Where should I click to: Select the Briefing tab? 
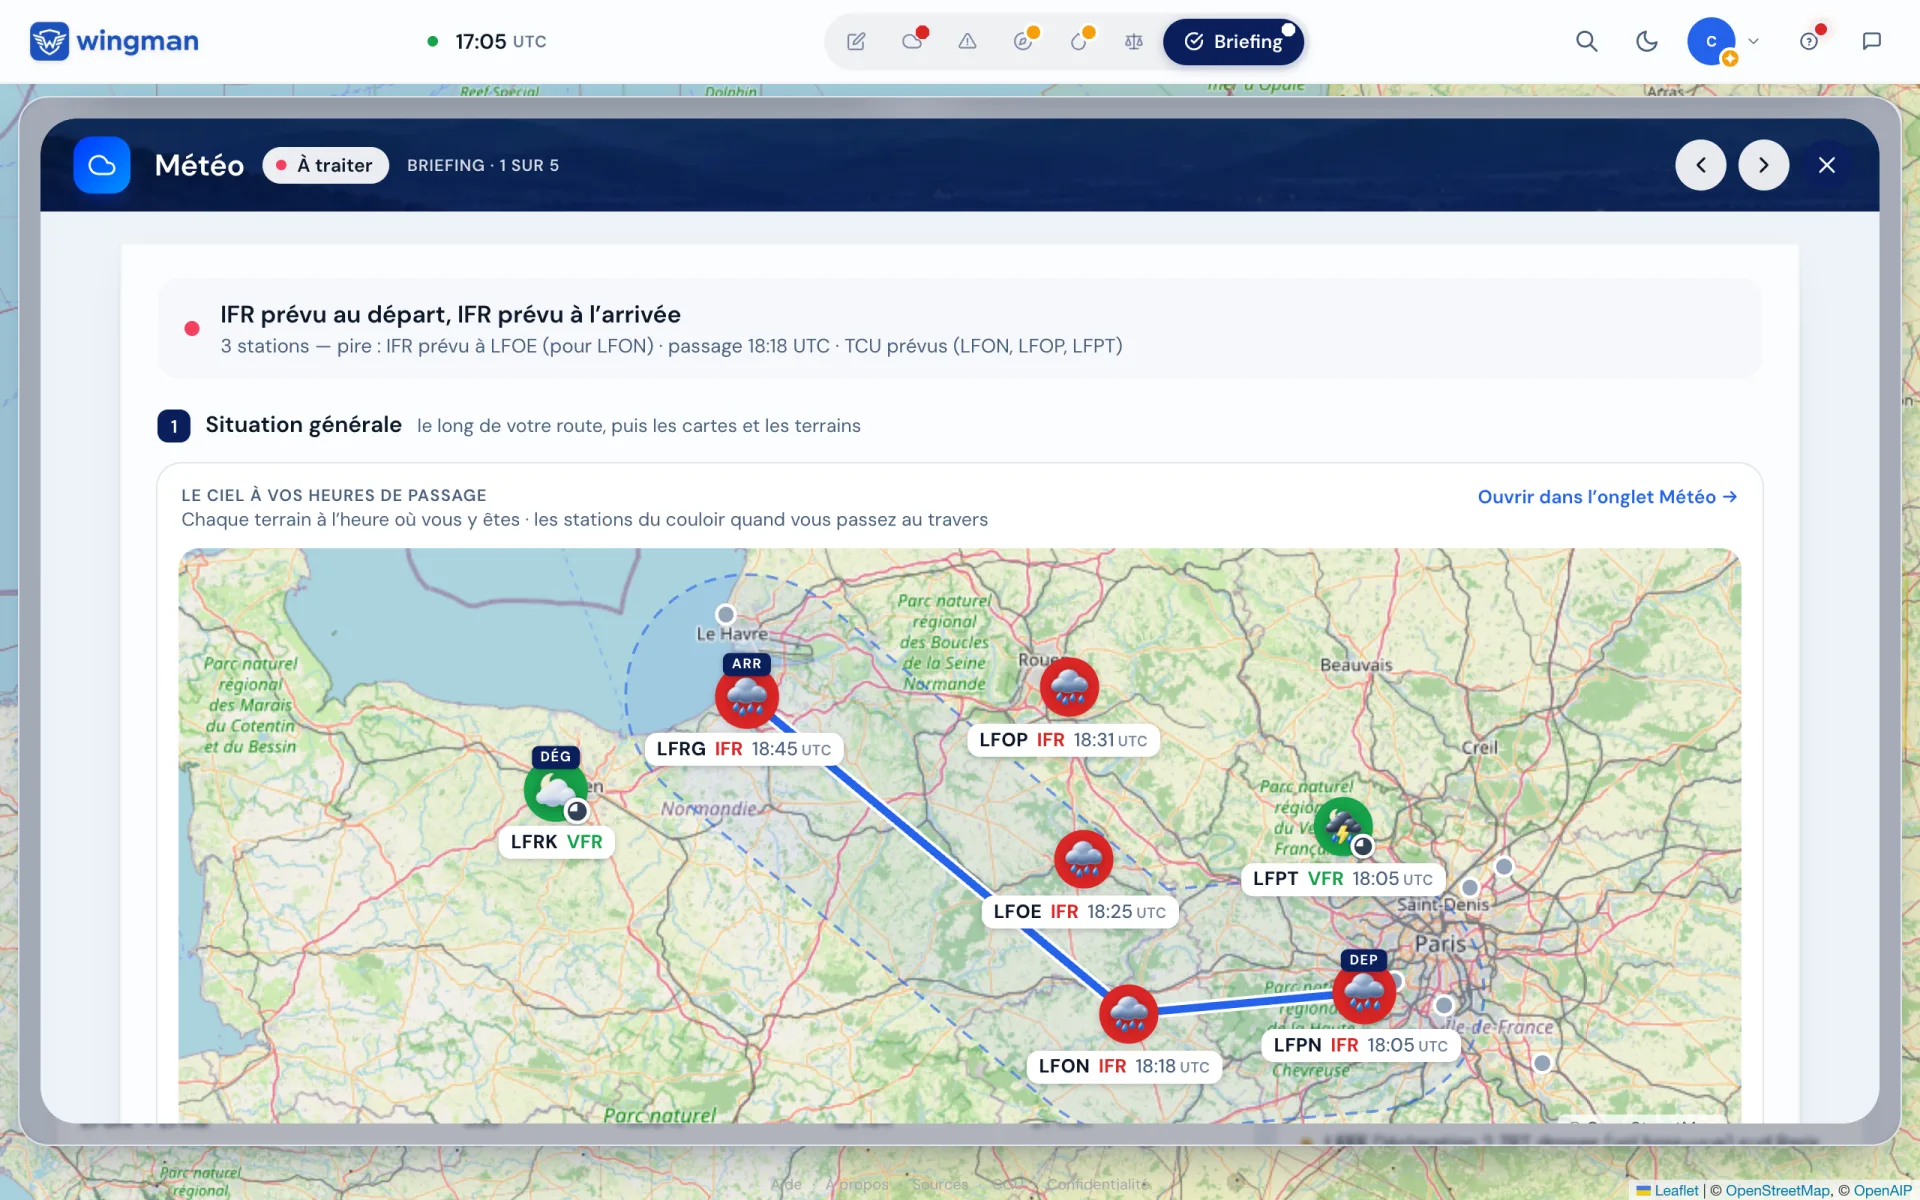tap(1233, 42)
